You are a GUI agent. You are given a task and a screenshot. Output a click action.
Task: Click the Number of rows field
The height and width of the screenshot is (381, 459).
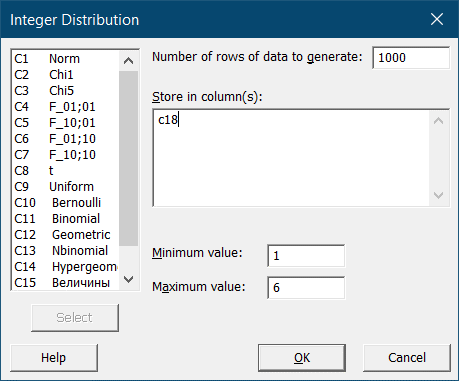tap(411, 58)
